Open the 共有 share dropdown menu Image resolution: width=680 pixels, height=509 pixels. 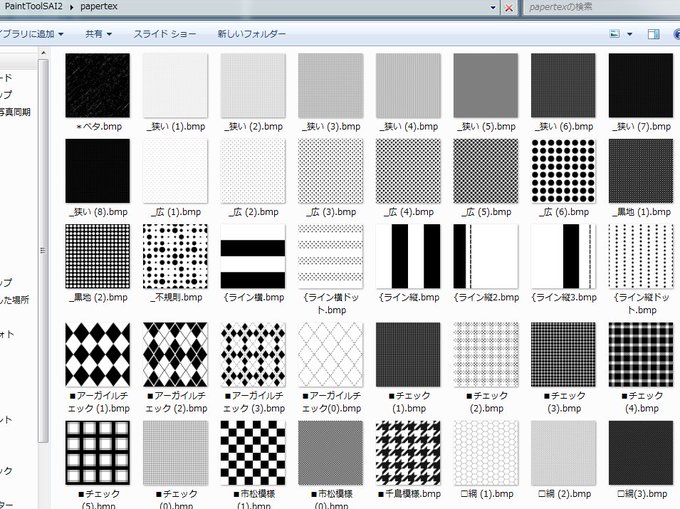[98, 34]
